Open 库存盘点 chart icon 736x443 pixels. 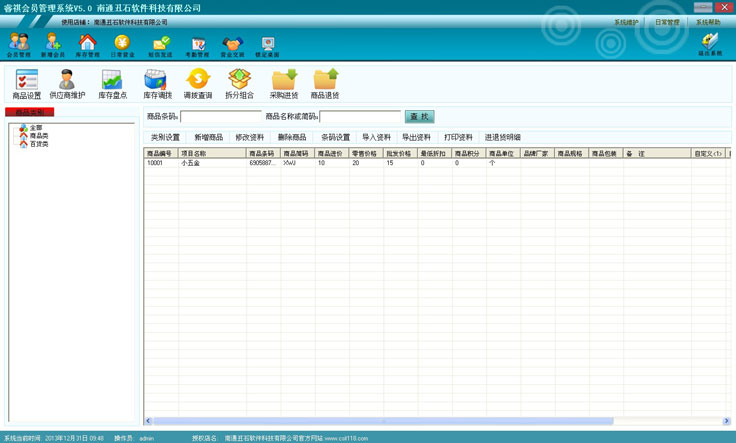[113, 84]
